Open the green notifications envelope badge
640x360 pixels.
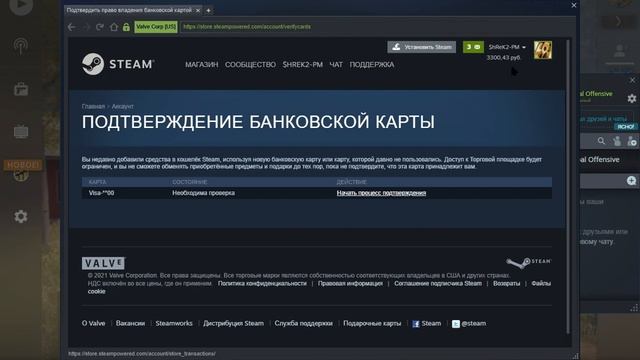click(473, 47)
